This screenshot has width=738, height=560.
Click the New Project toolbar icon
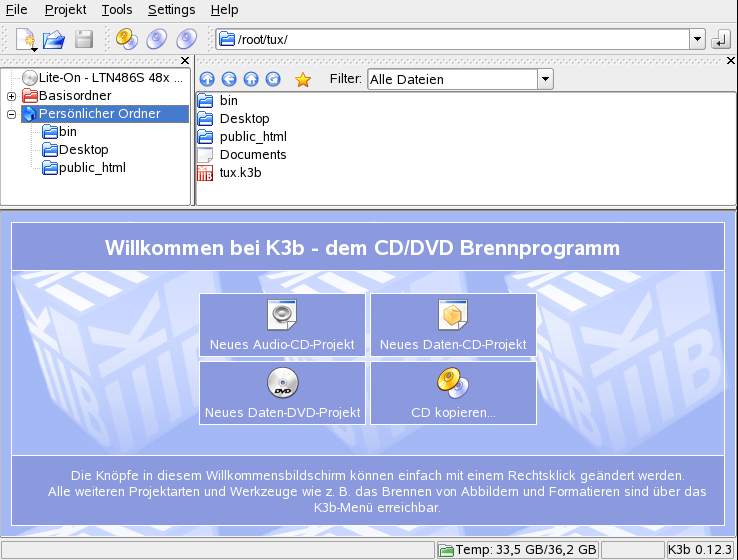pyautogui.click(x=26, y=39)
